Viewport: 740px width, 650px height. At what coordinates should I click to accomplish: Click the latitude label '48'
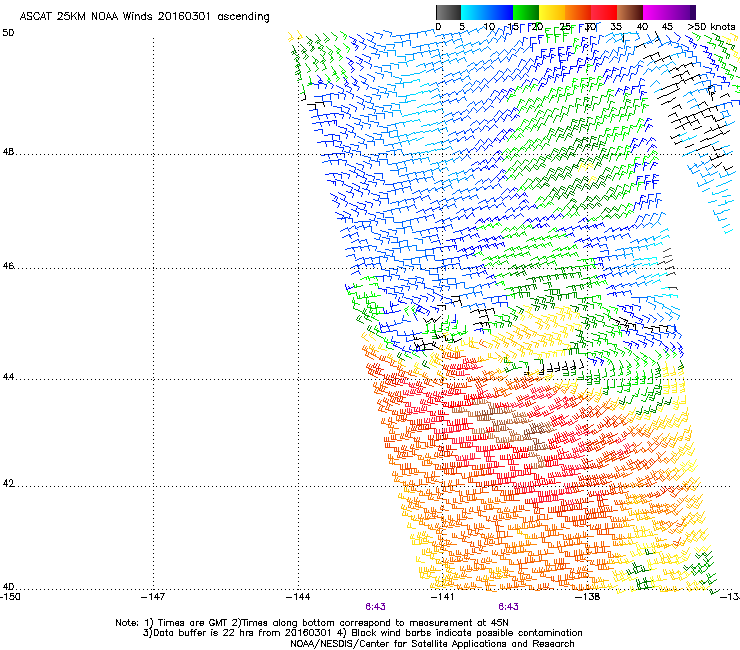tap(8, 152)
